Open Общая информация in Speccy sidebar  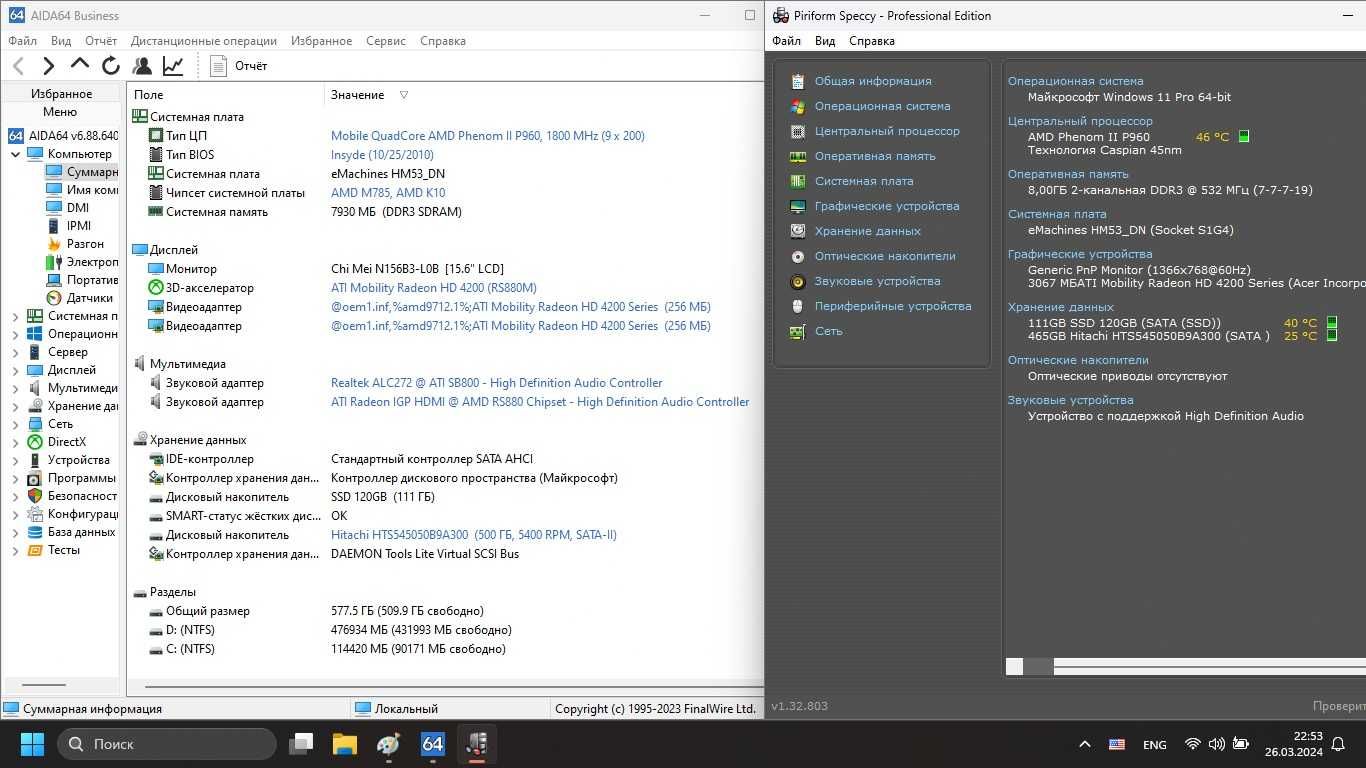click(x=872, y=81)
